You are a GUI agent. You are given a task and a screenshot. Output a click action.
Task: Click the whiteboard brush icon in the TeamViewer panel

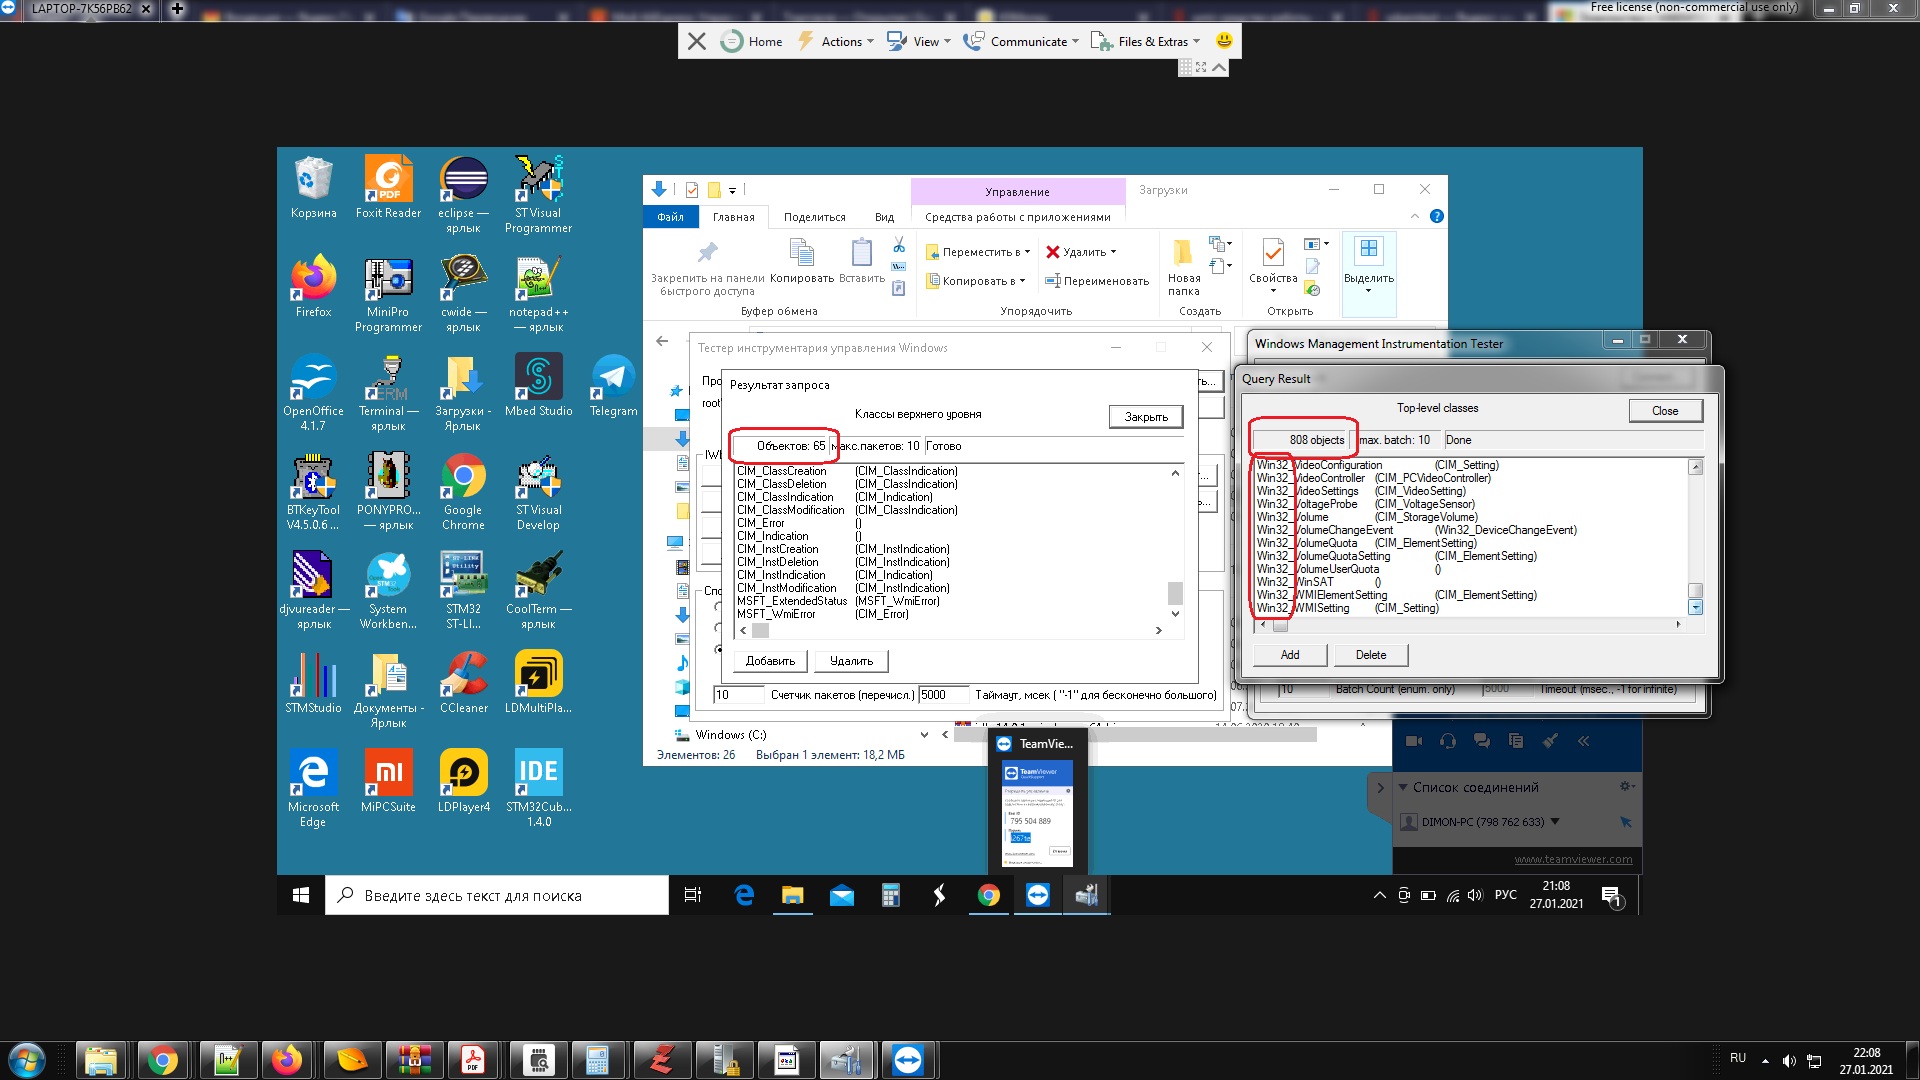(1549, 741)
